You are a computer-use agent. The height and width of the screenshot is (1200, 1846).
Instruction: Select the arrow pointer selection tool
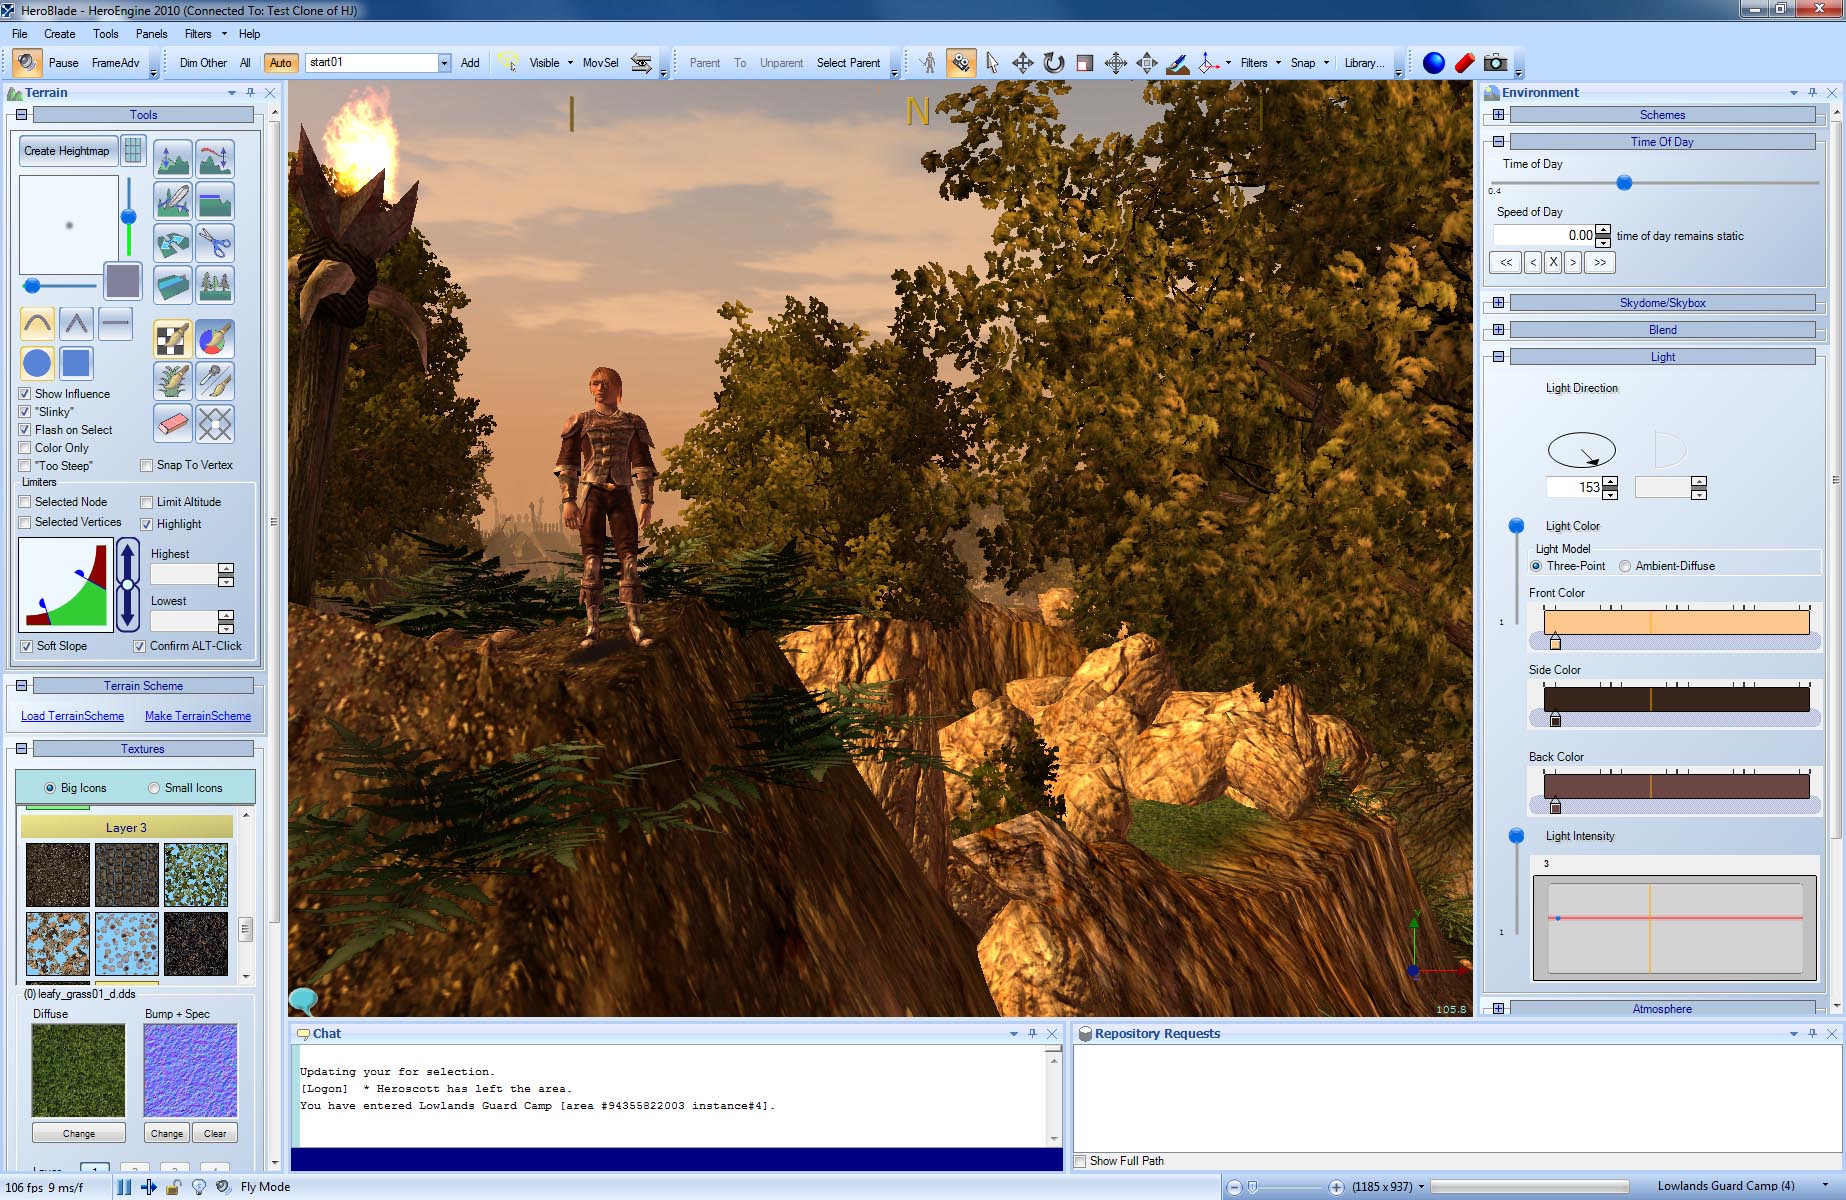click(992, 63)
